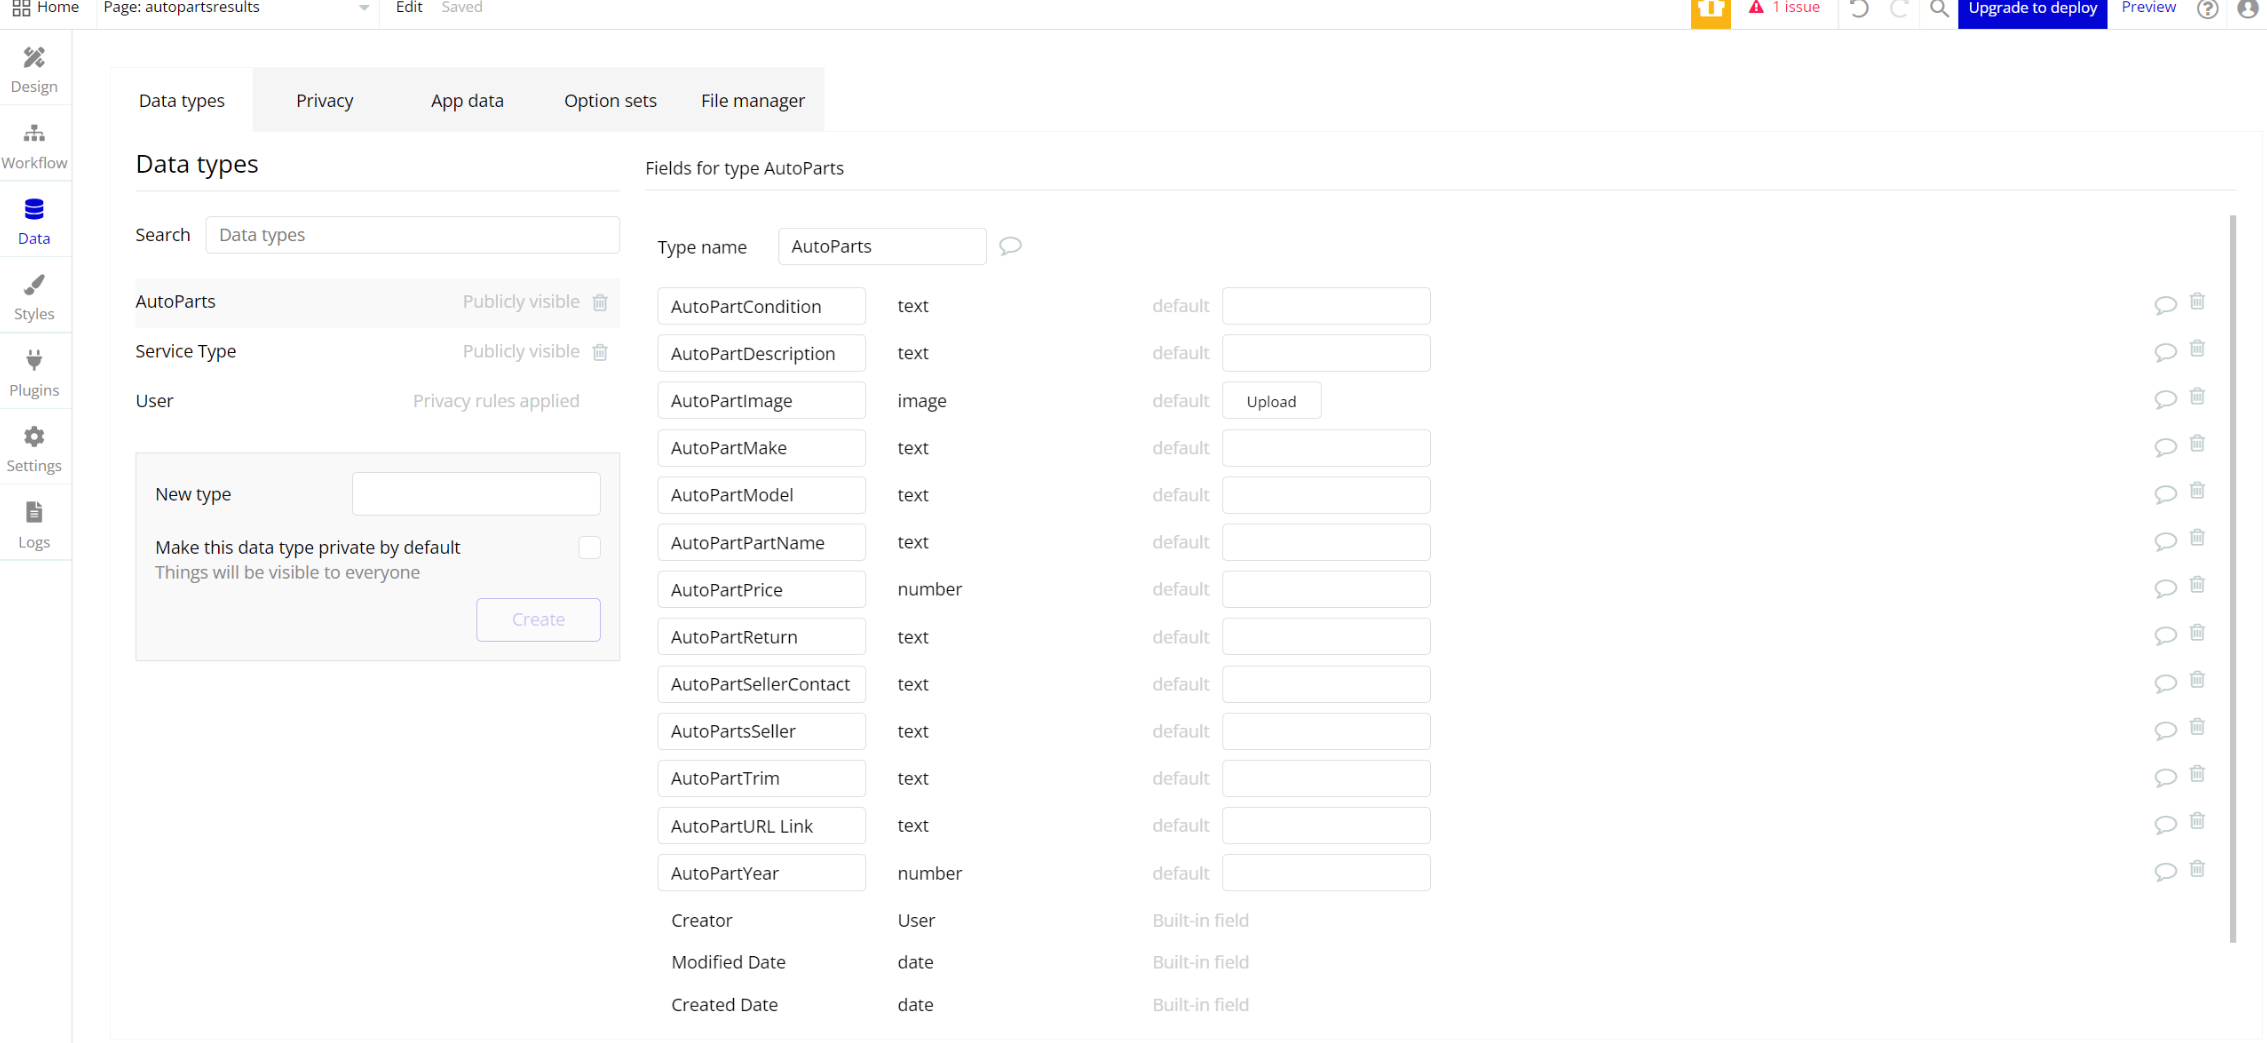Open the Design tab in sidebar
This screenshot has width=2267, height=1043.
pyautogui.click(x=34, y=69)
